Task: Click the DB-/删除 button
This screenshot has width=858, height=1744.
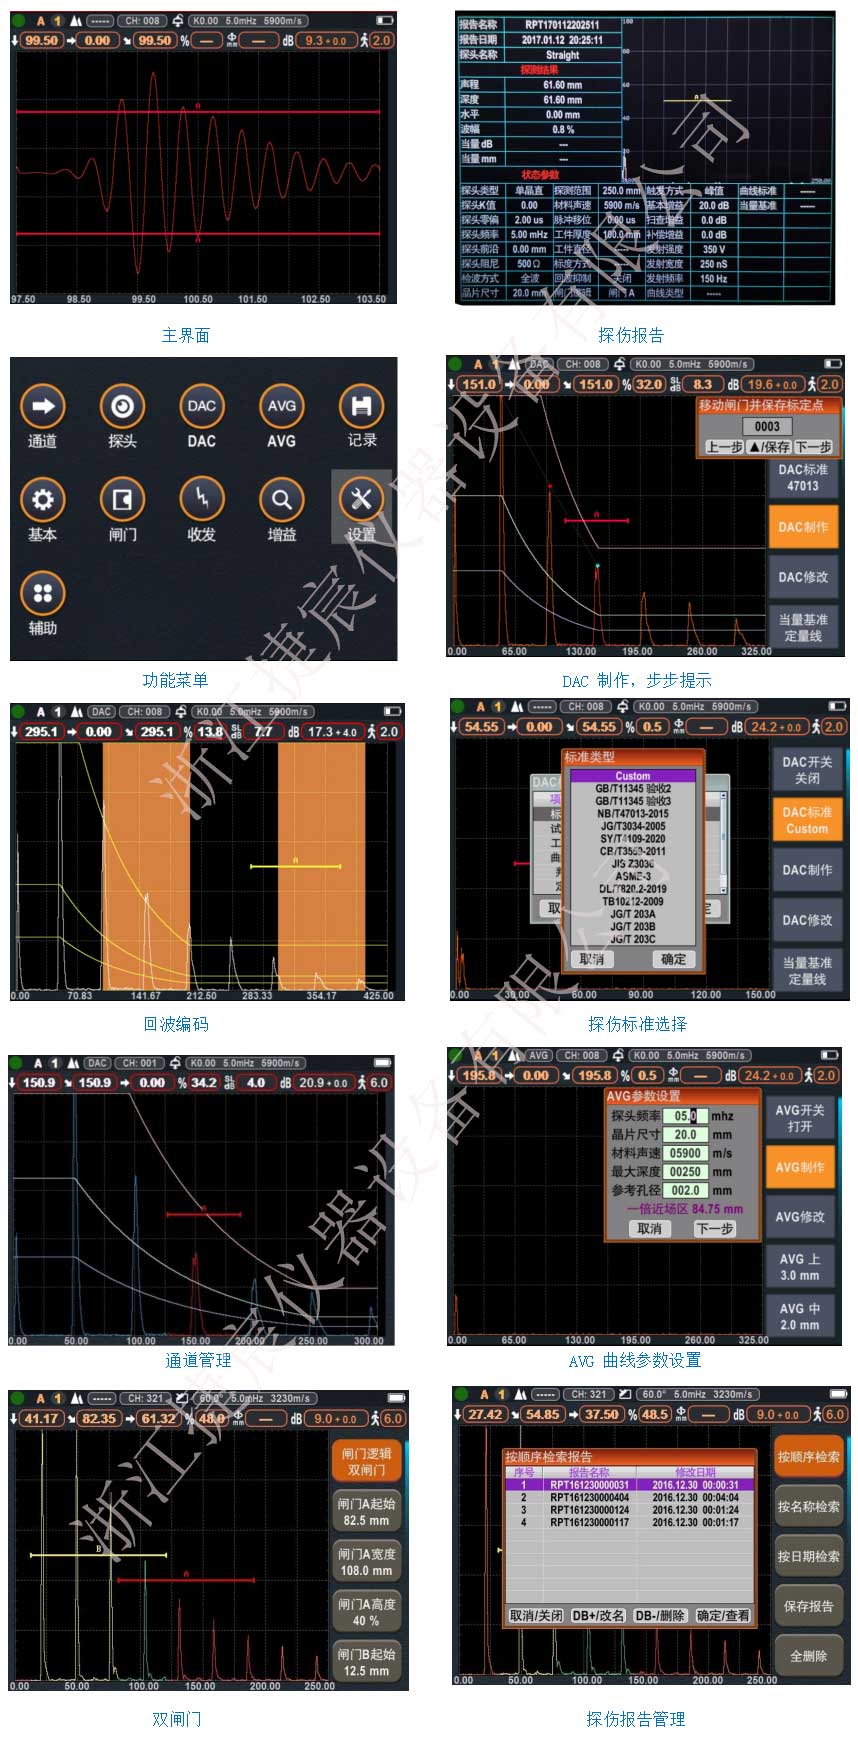Action: tap(658, 1616)
